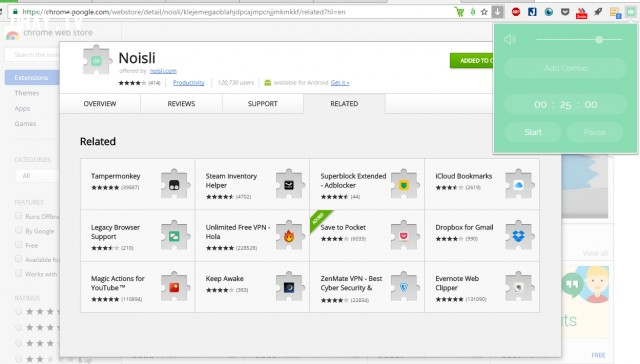
Task: Click the shopping cart icon in address bar
Action: point(459,12)
